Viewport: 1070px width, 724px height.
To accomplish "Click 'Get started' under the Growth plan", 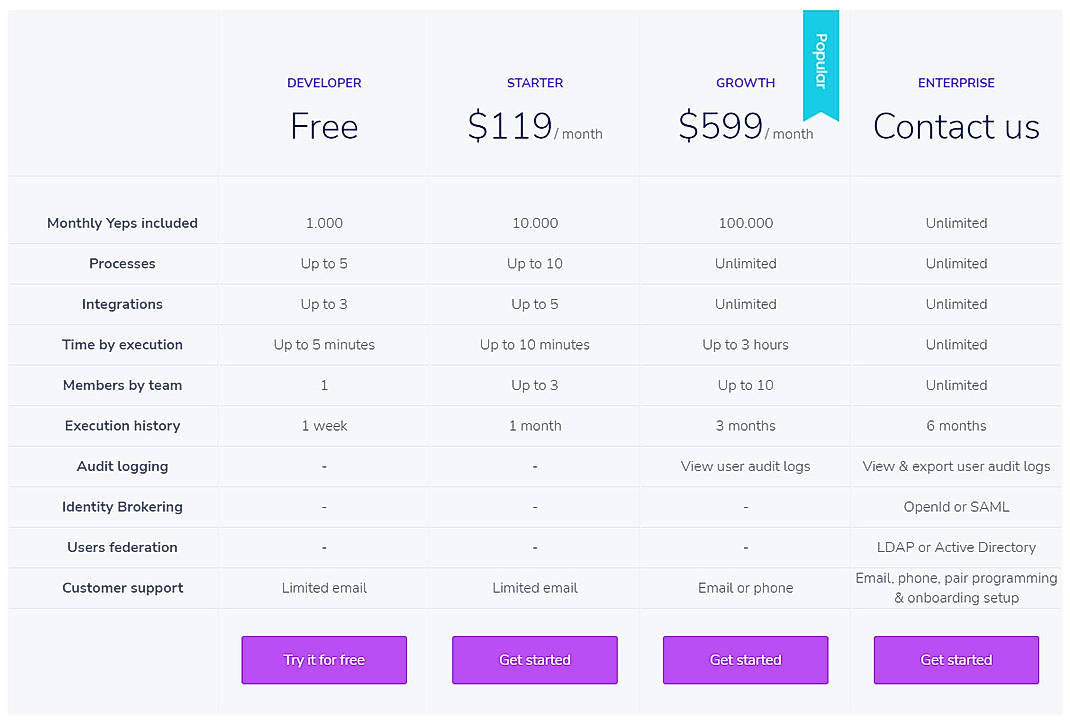I will tap(745, 660).
